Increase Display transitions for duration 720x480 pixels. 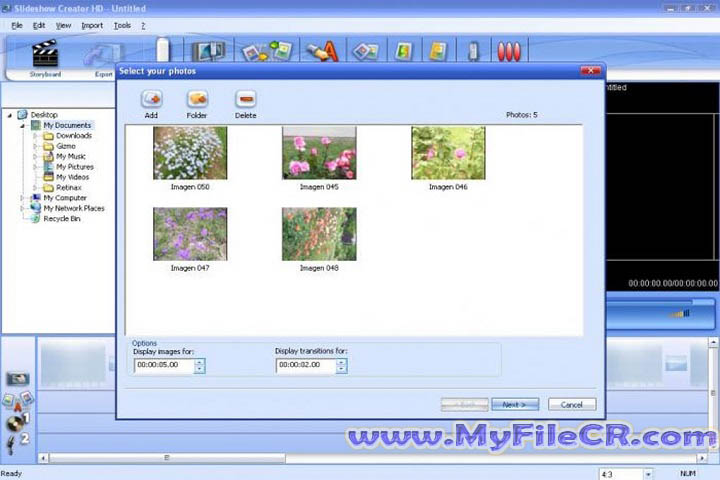coord(341,362)
